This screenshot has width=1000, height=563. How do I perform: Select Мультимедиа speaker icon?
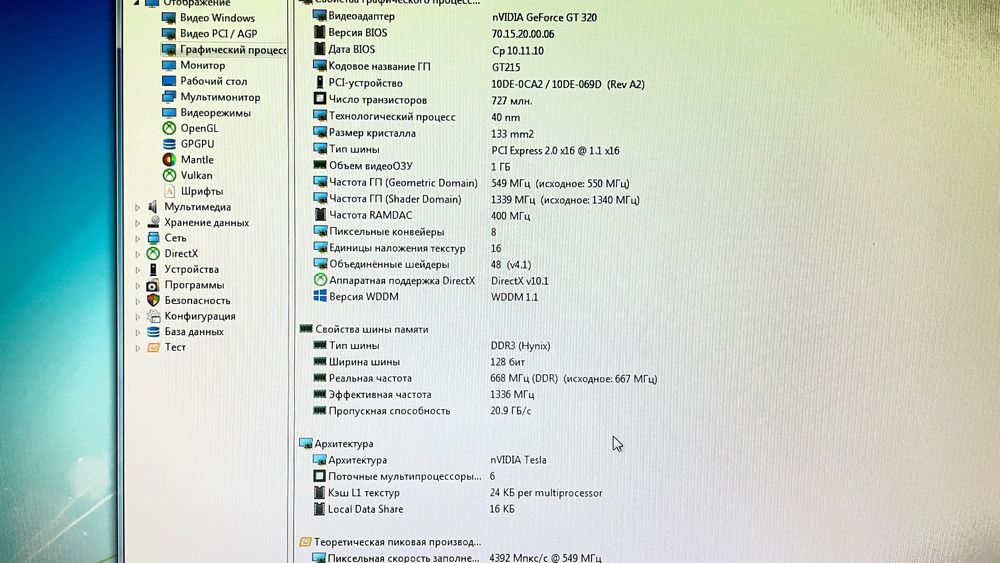(153, 207)
